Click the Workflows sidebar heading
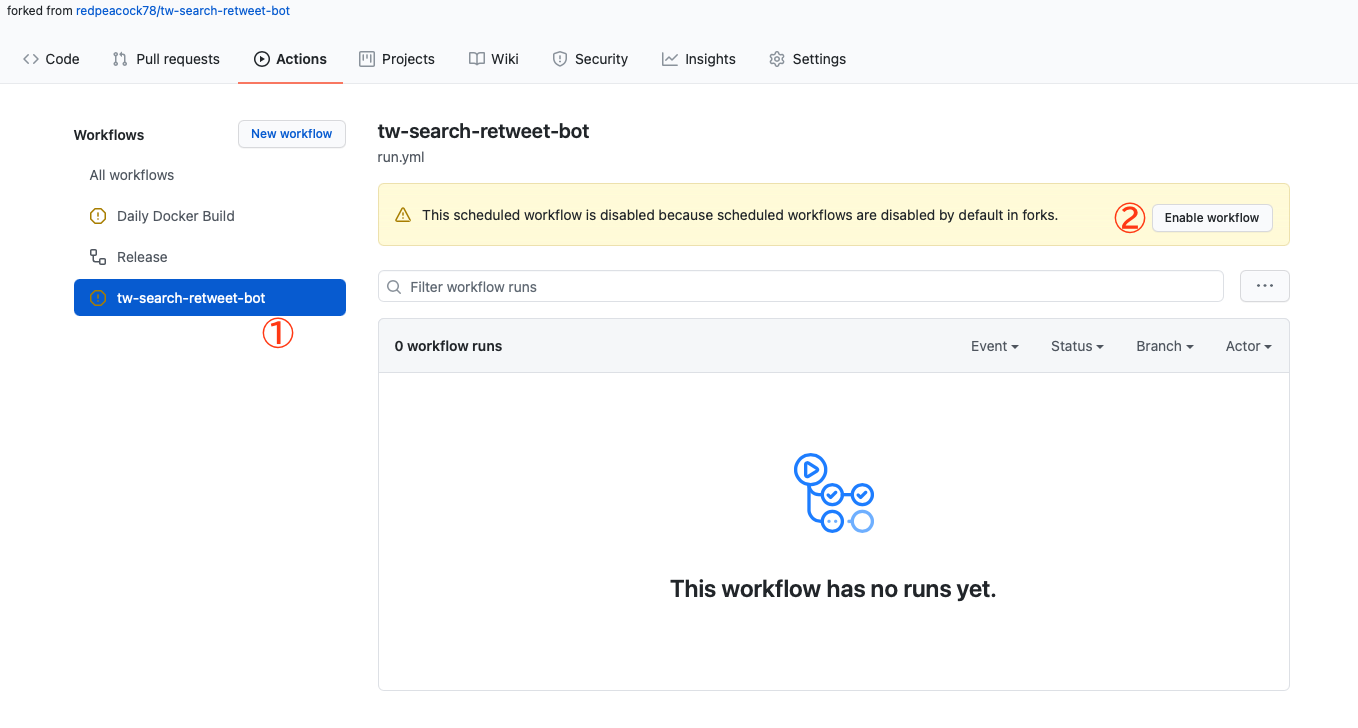The height and width of the screenshot is (728, 1358). [109, 135]
